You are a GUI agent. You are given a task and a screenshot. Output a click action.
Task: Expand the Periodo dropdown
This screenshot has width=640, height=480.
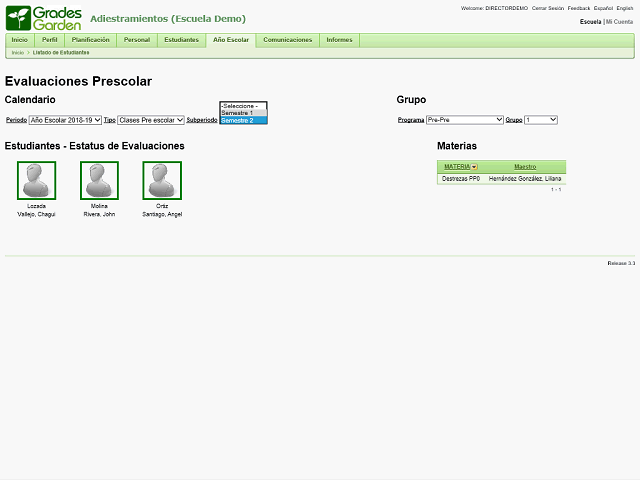point(65,120)
